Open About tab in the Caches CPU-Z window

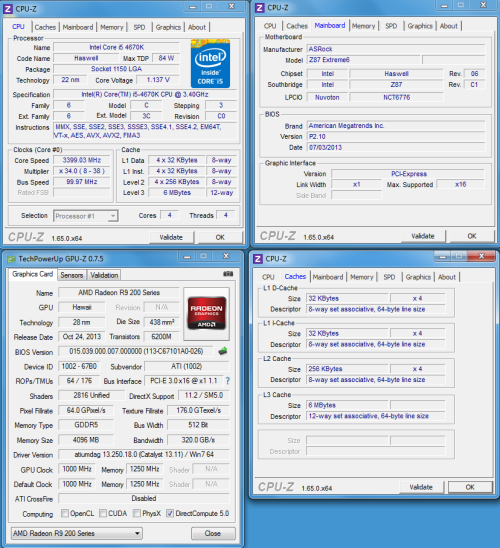tap(447, 277)
